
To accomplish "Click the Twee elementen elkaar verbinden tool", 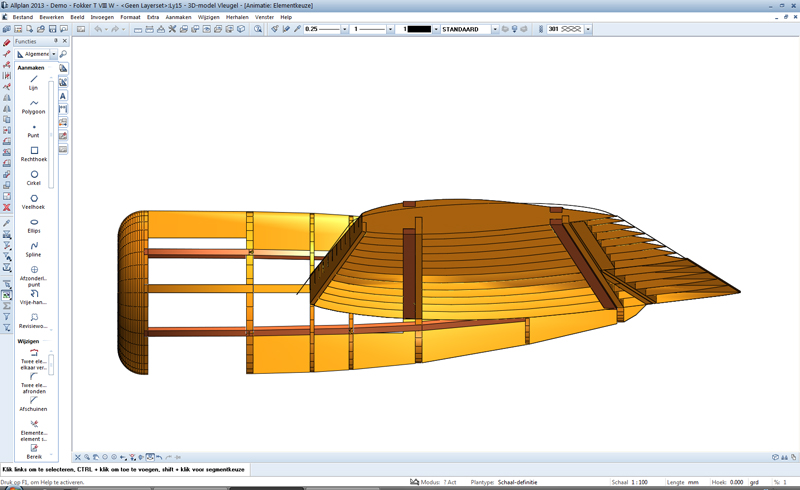I will [34, 359].
